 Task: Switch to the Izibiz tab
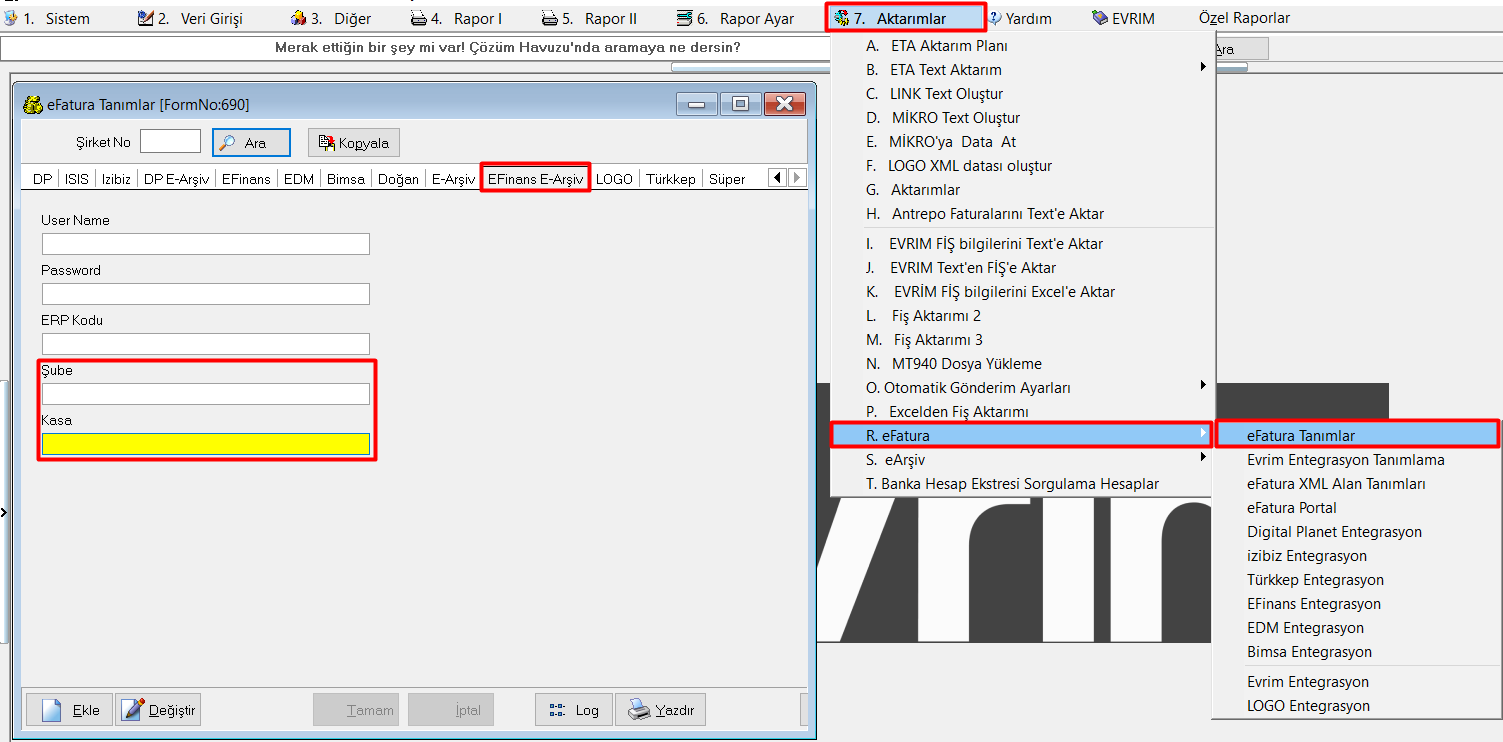point(116,179)
